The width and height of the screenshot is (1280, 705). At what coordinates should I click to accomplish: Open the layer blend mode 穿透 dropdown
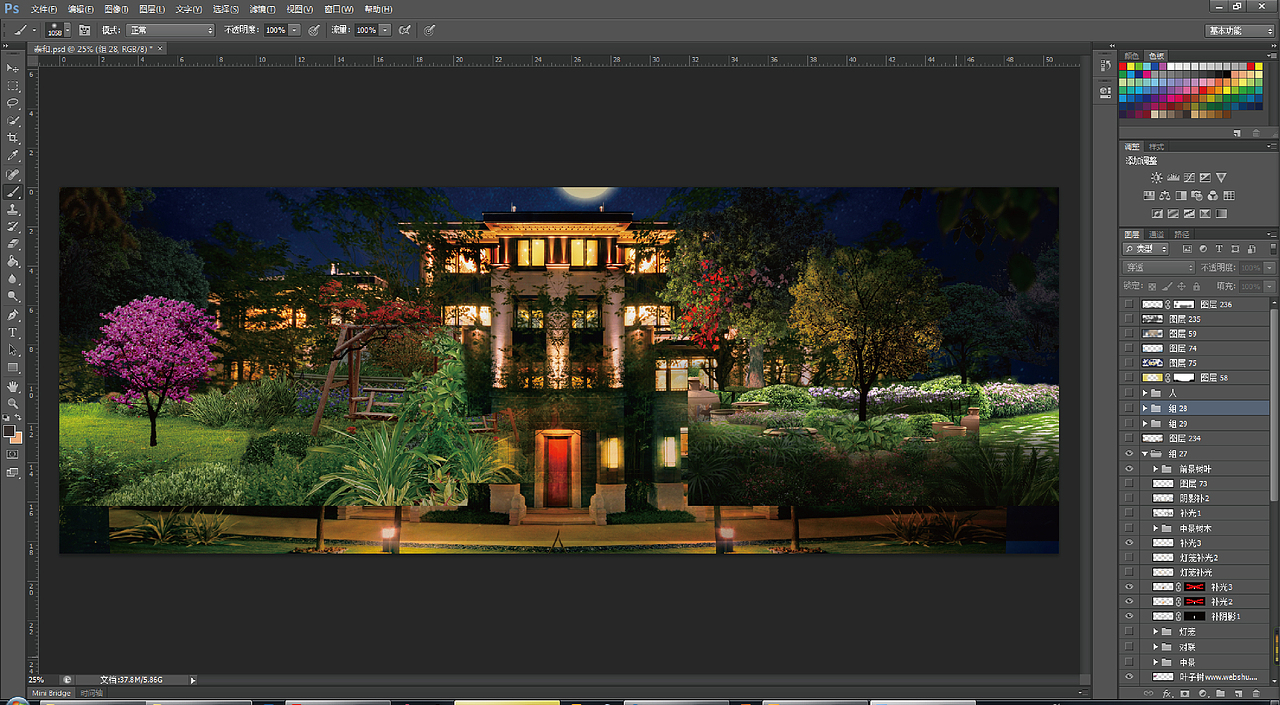1158,268
